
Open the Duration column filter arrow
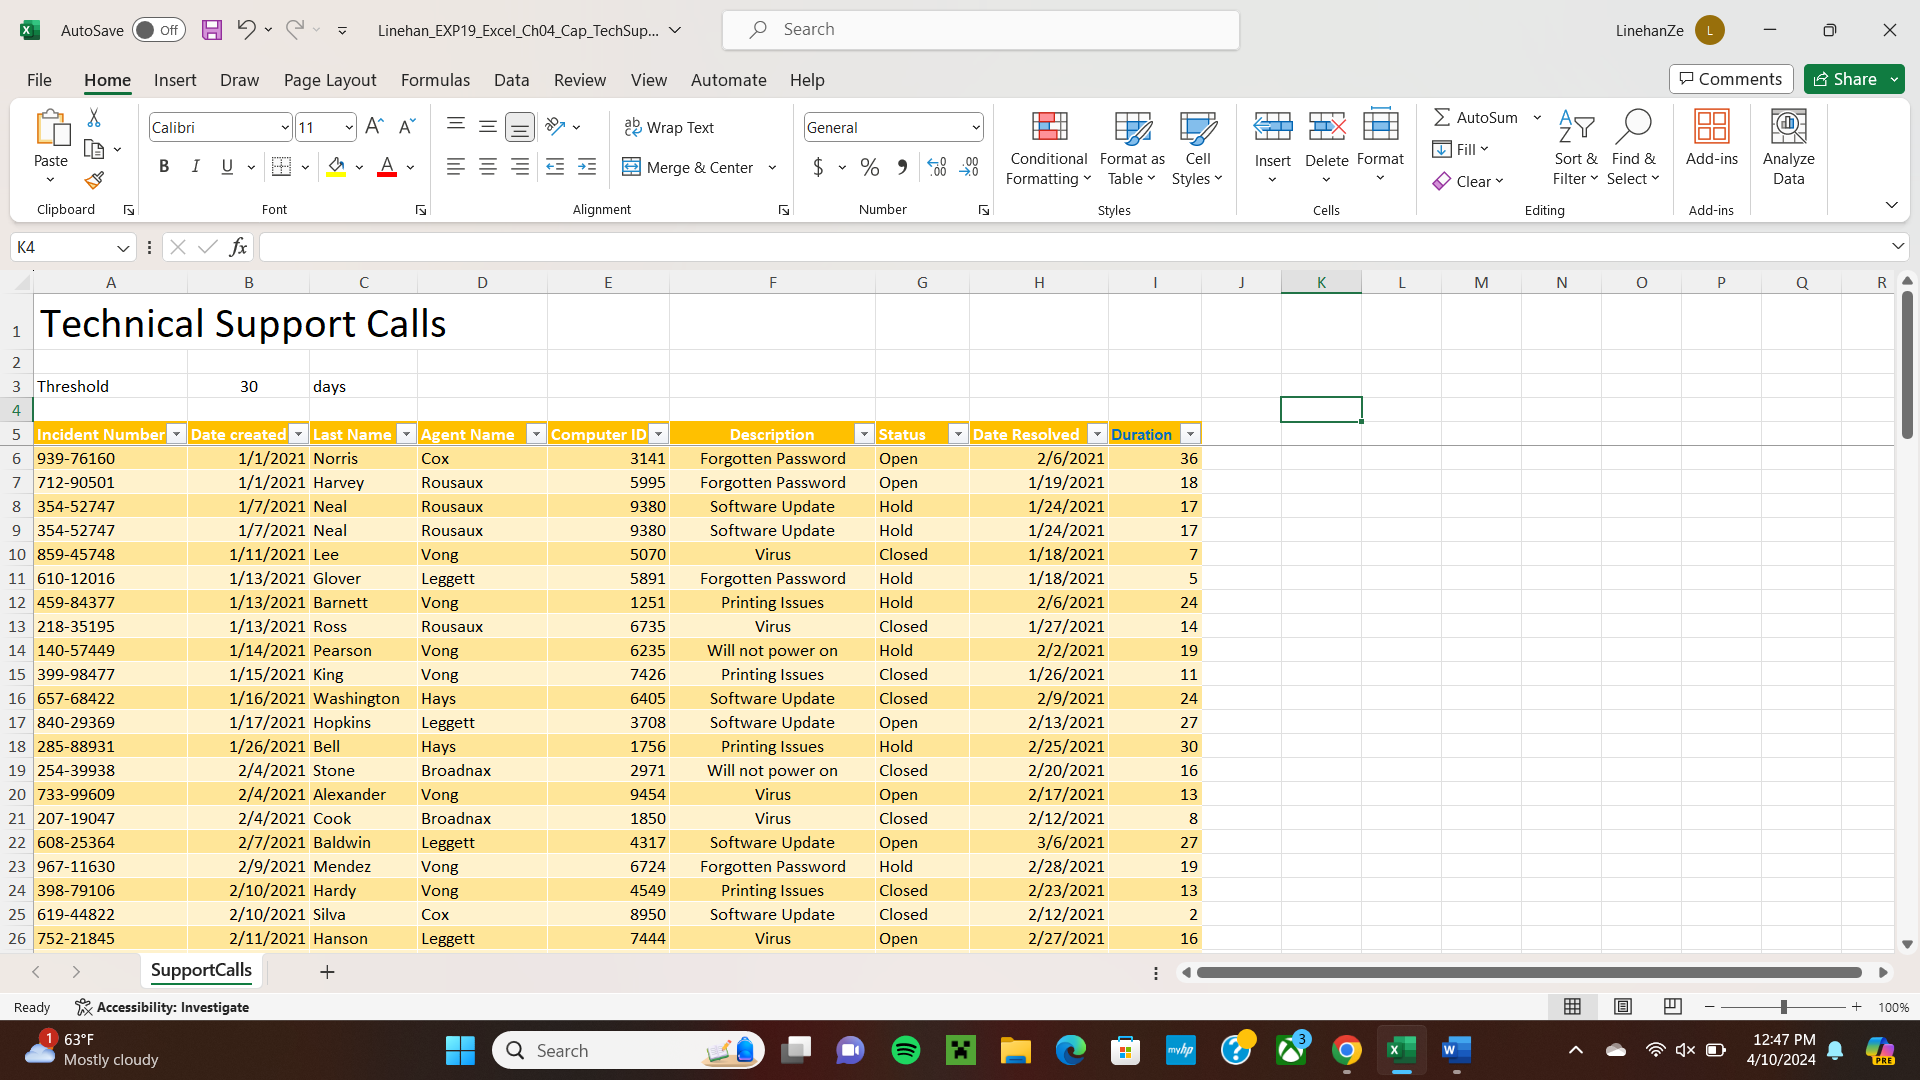point(1190,434)
